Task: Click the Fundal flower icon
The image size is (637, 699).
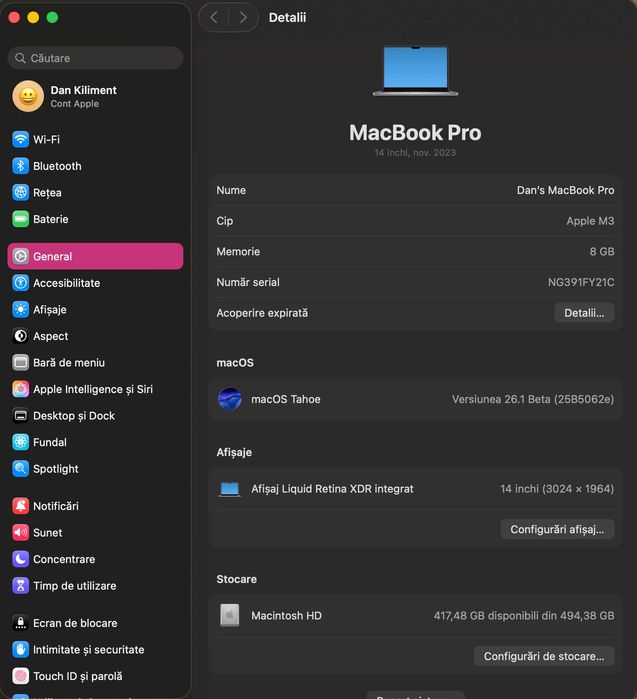Action: tap(21, 442)
